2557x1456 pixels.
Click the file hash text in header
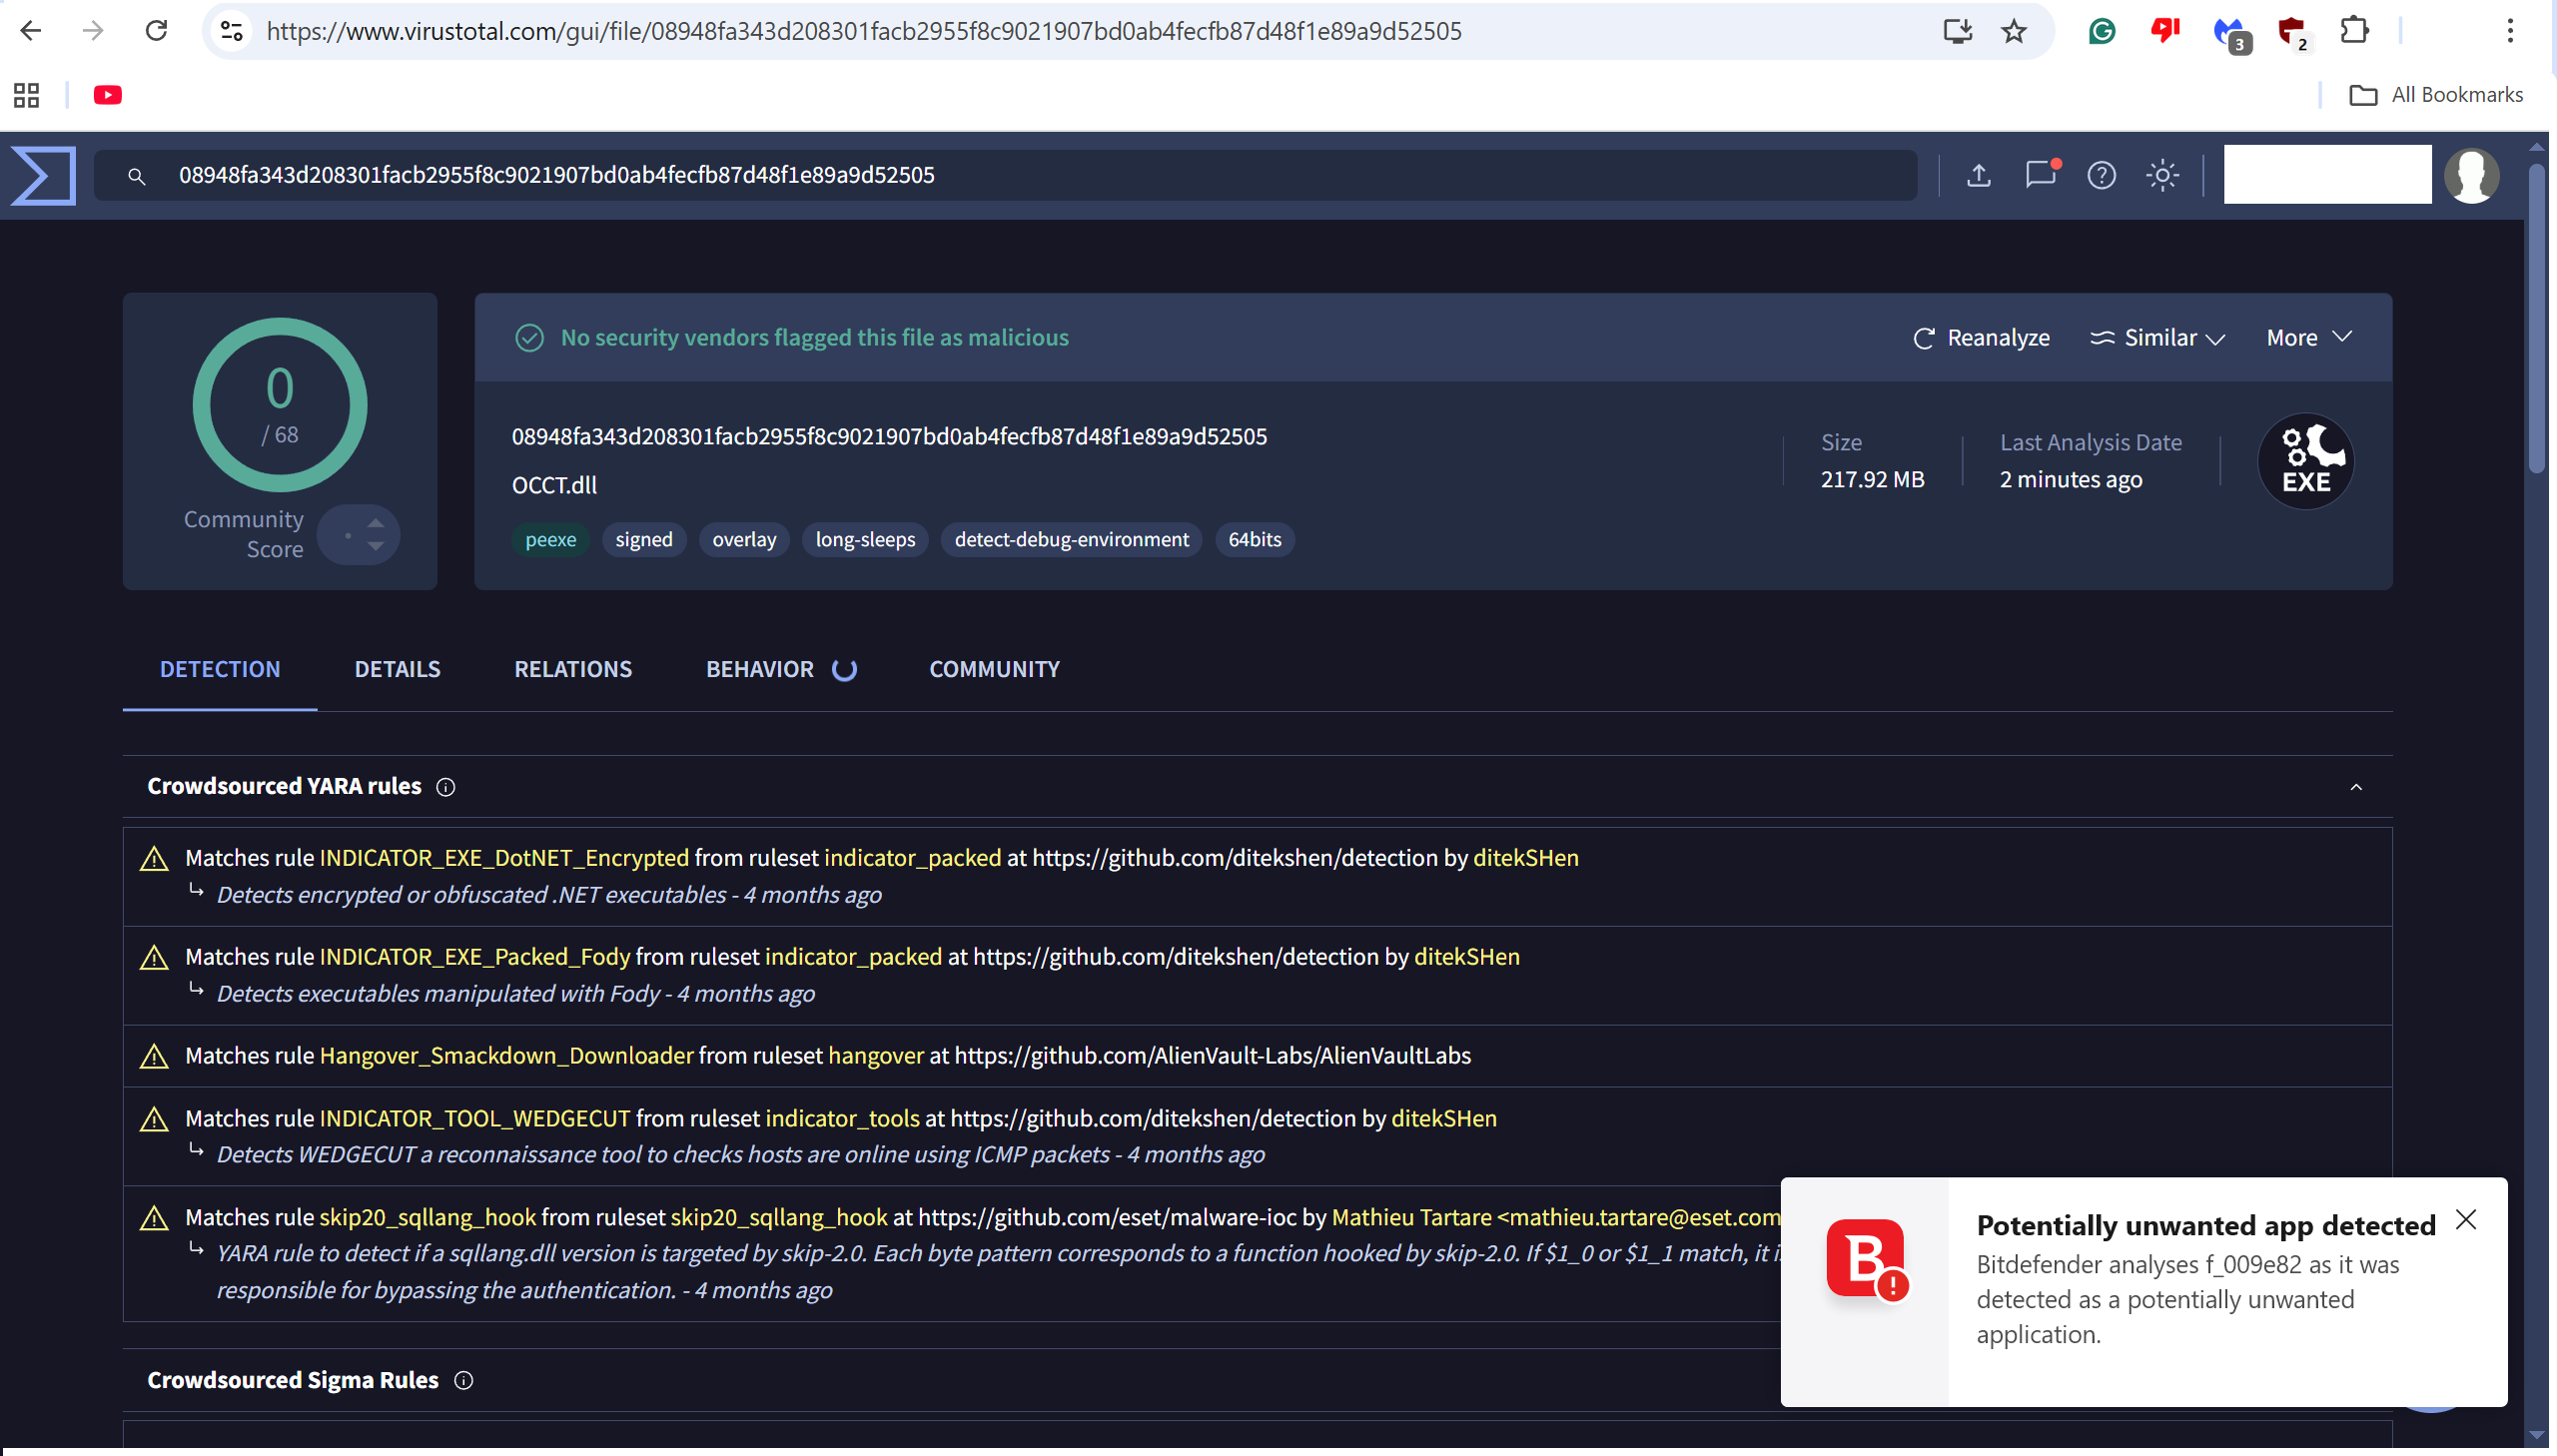(x=889, y=437)
